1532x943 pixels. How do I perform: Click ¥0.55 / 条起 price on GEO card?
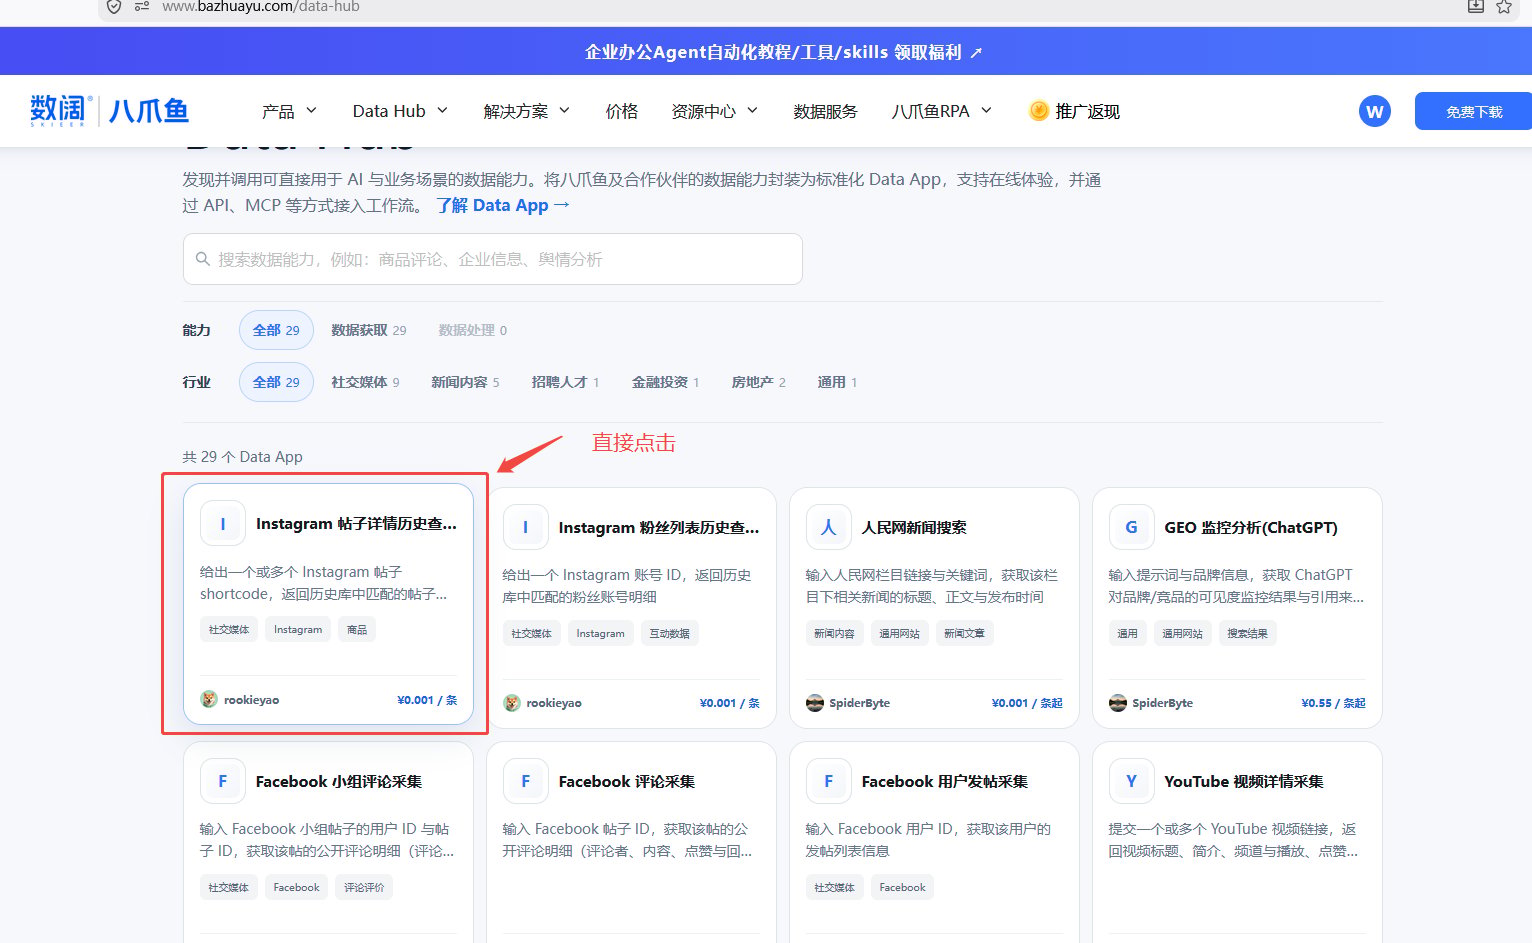[x=1333, y=703]
